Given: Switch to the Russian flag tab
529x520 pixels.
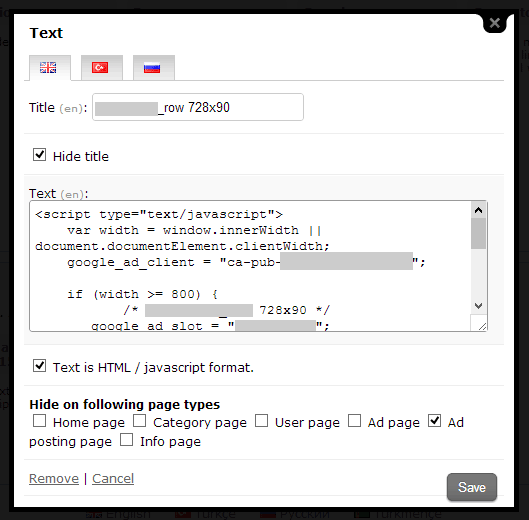Looking at the screenshot, I should (154, 68).
